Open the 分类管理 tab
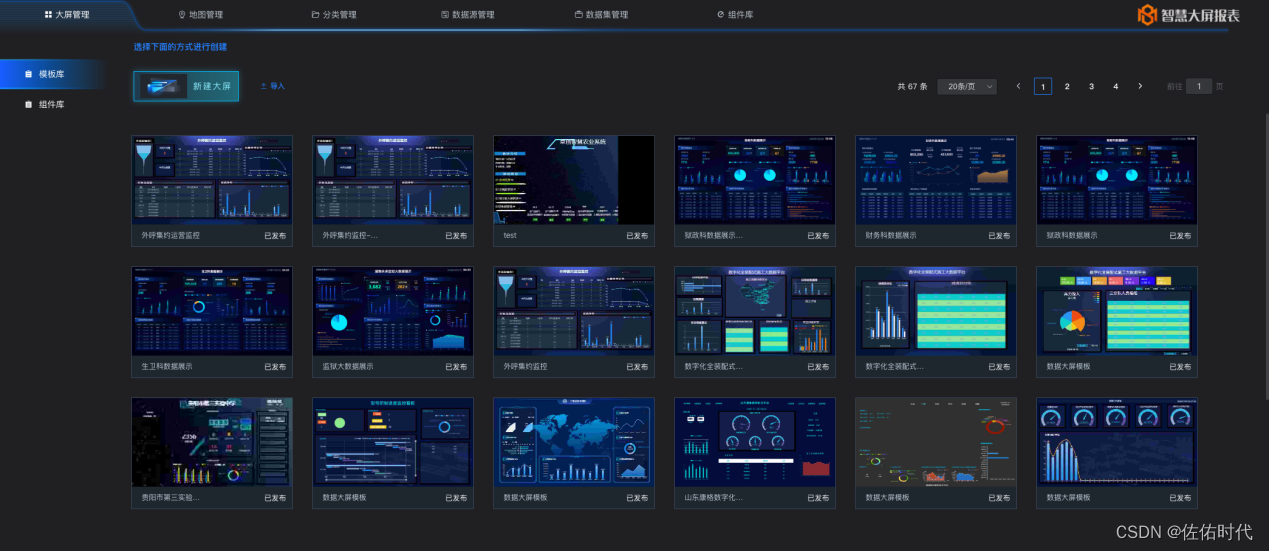Image resolution: width=1269 pixels, height=551 pixels. [x=334, y=15]
